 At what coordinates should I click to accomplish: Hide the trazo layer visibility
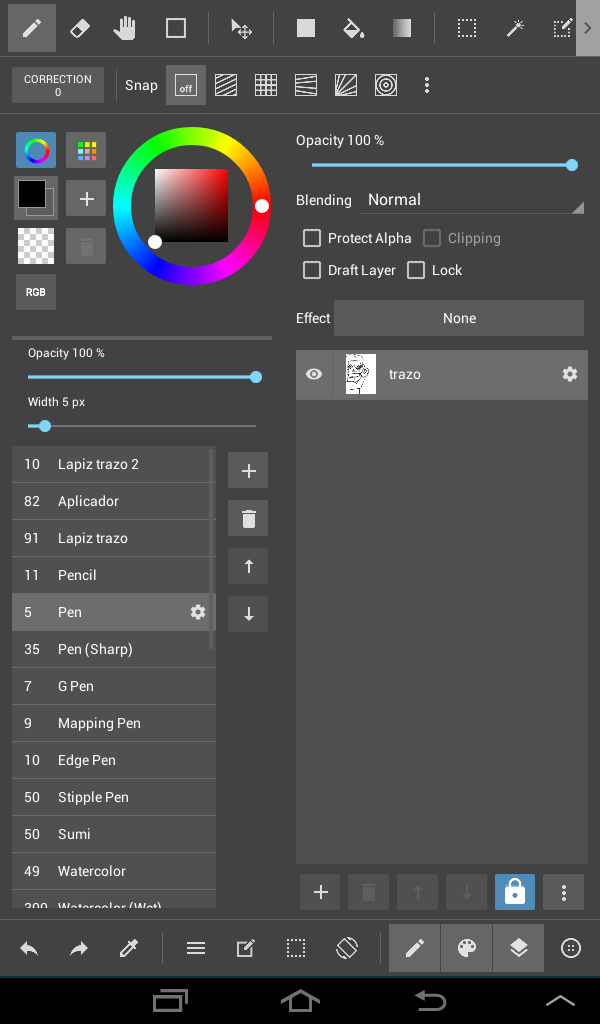[x=313, y=374]
